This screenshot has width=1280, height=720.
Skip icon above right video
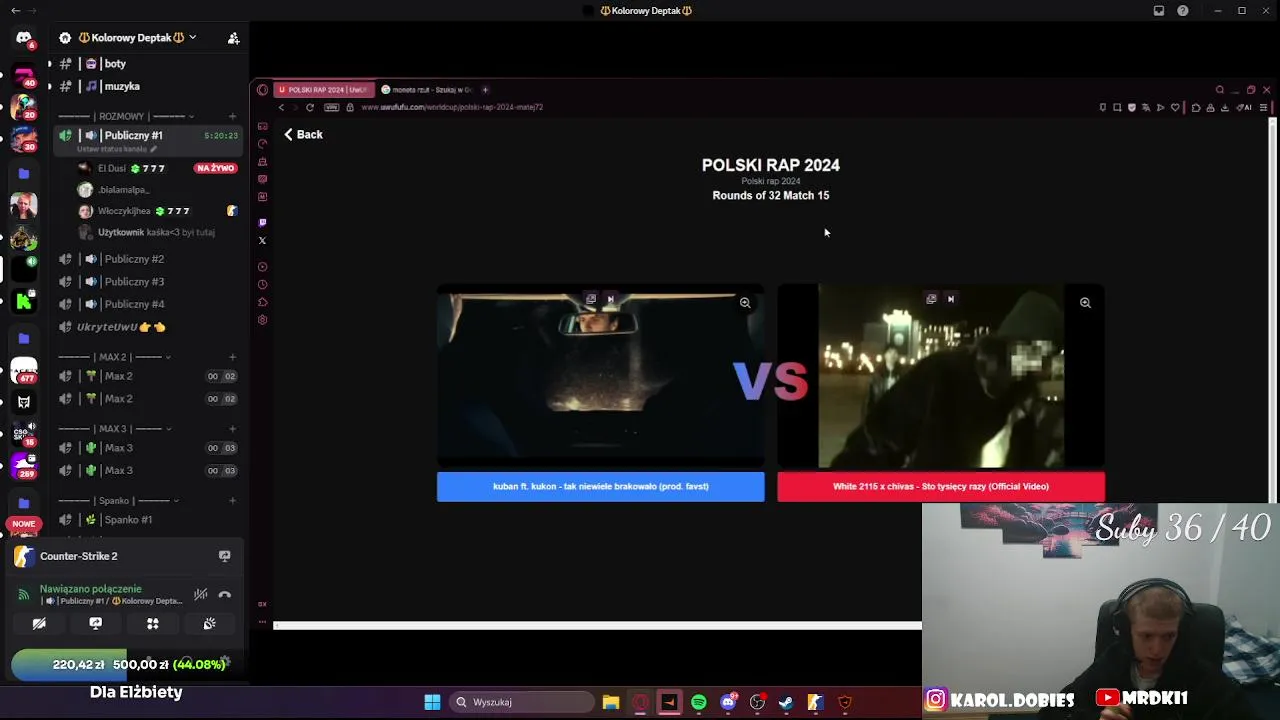pos(950,299)
